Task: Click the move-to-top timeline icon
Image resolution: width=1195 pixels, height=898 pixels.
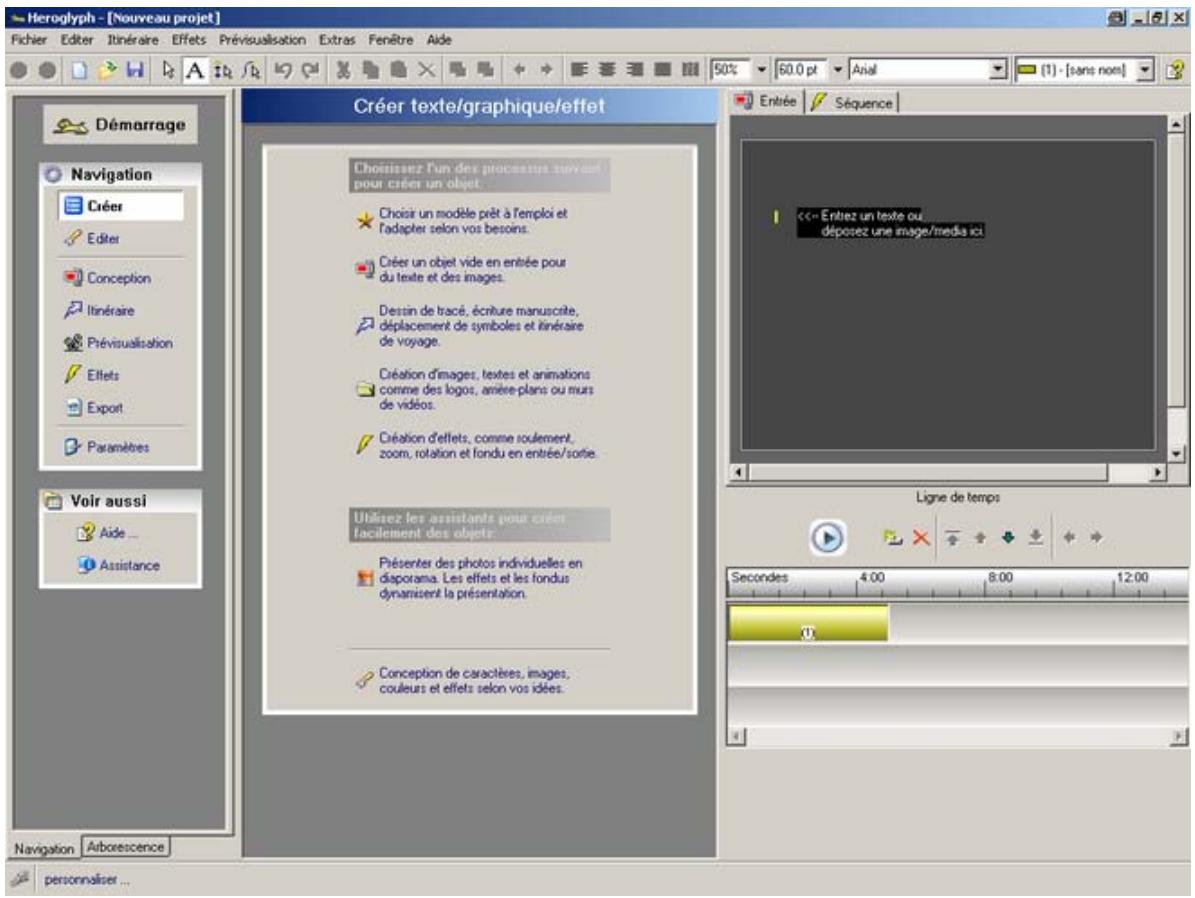Action: coord(952,537)
